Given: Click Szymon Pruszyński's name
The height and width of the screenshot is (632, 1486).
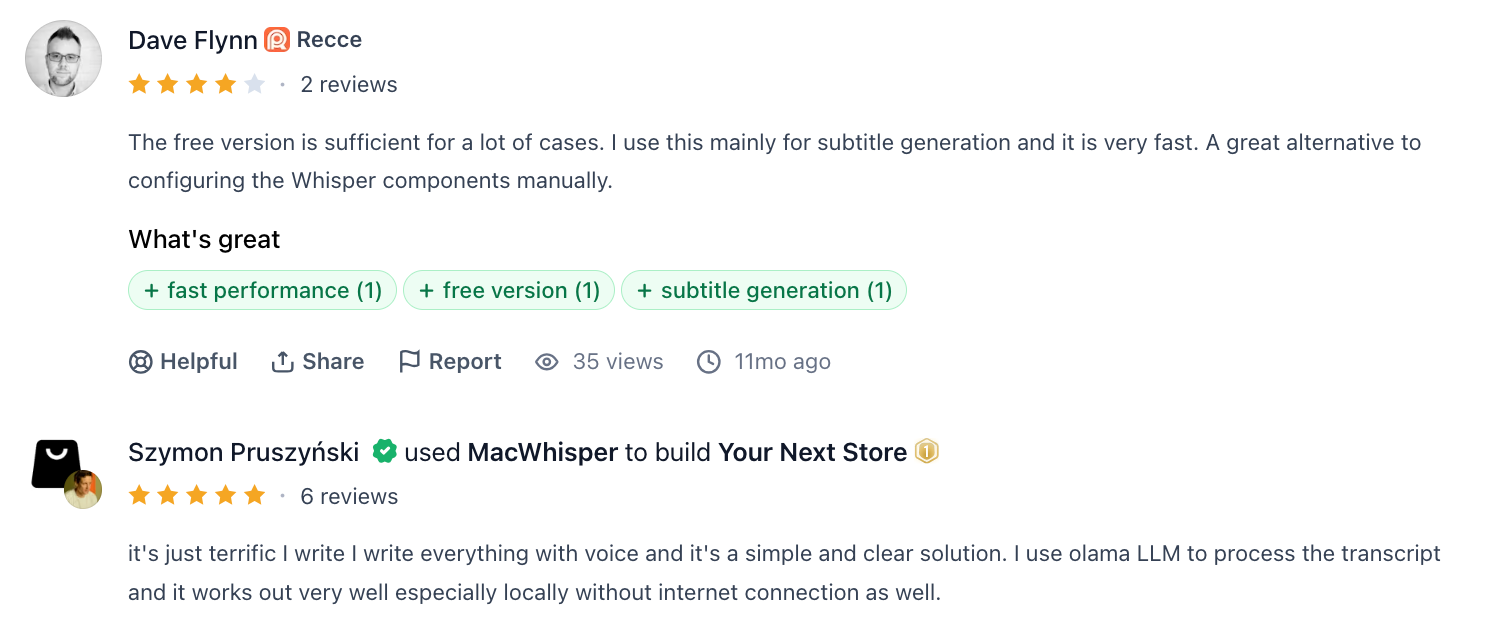Looking at the screenshot, I should tap(243, 452).
